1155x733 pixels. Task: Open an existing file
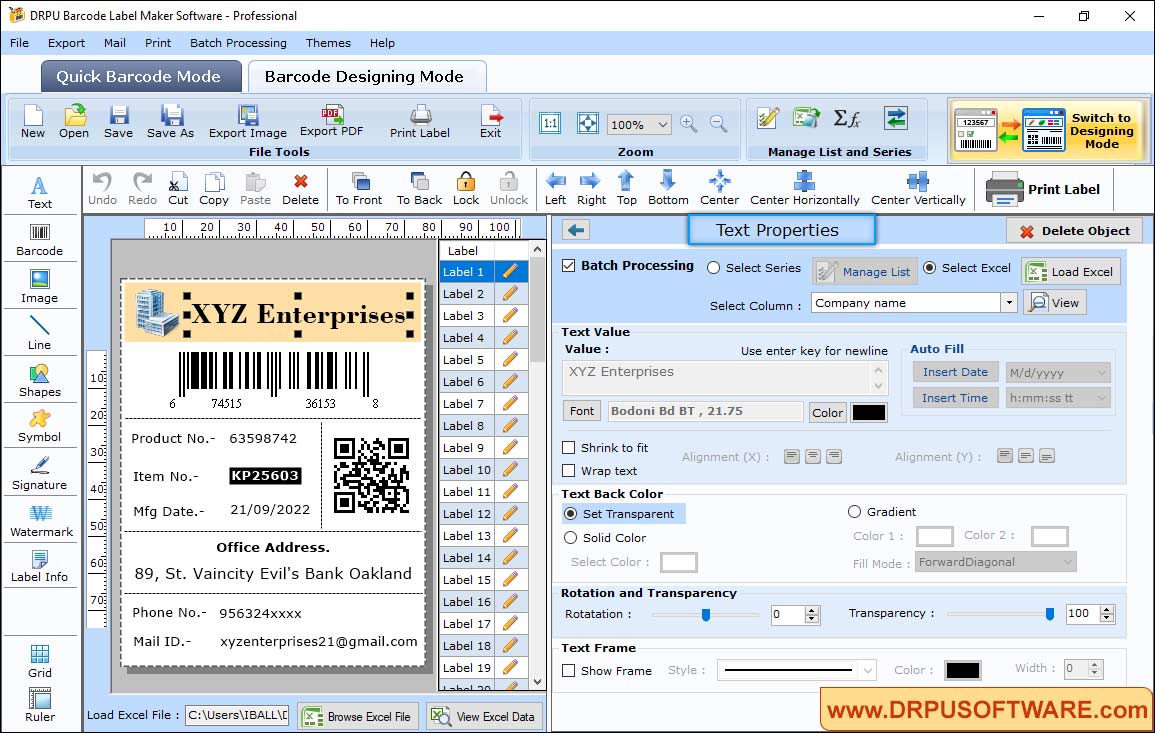click(74, 122)
